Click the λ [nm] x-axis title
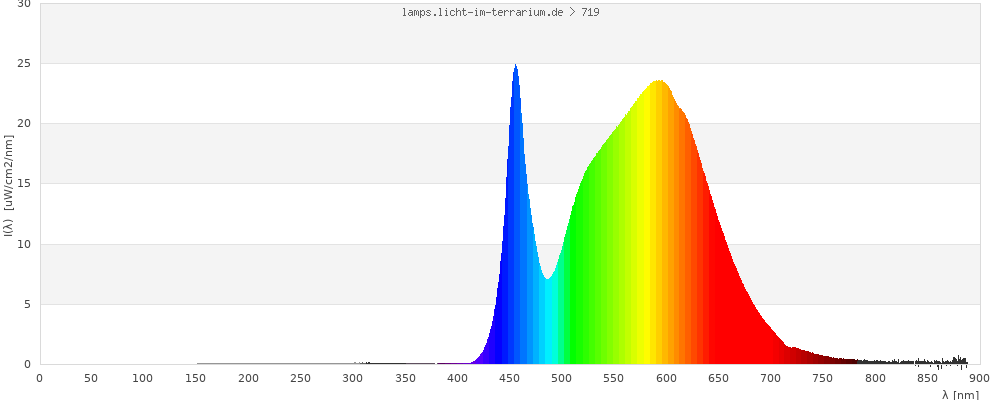This screenshot has height=400, width=1000. click(960, 395)
